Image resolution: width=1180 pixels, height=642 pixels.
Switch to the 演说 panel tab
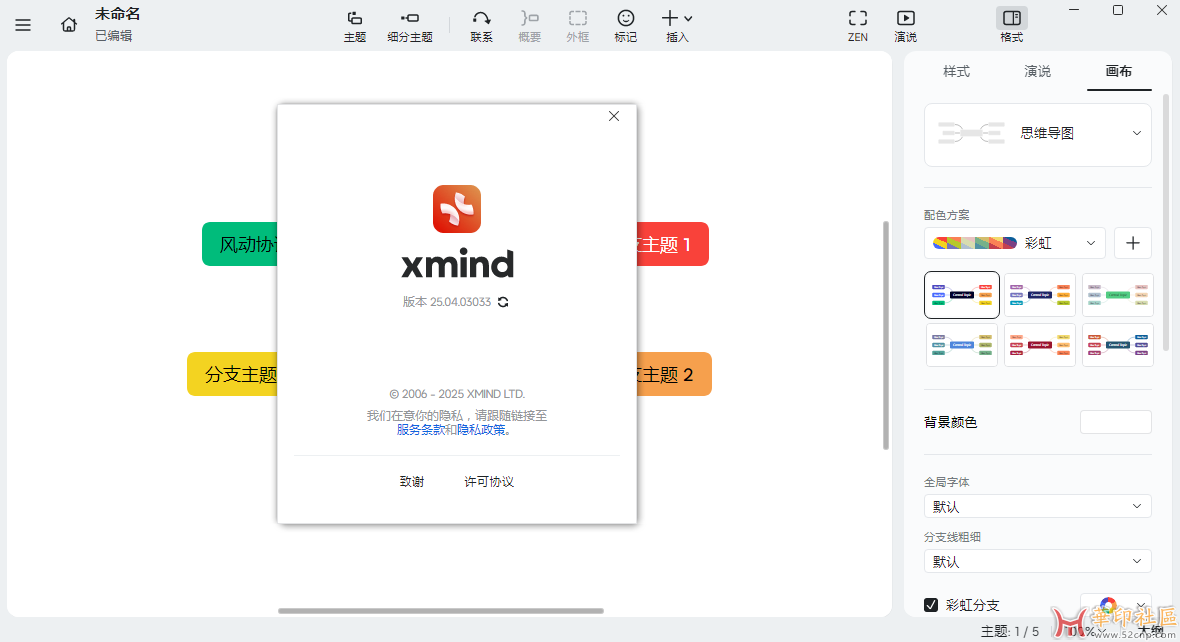click(x=1037, y=72)
